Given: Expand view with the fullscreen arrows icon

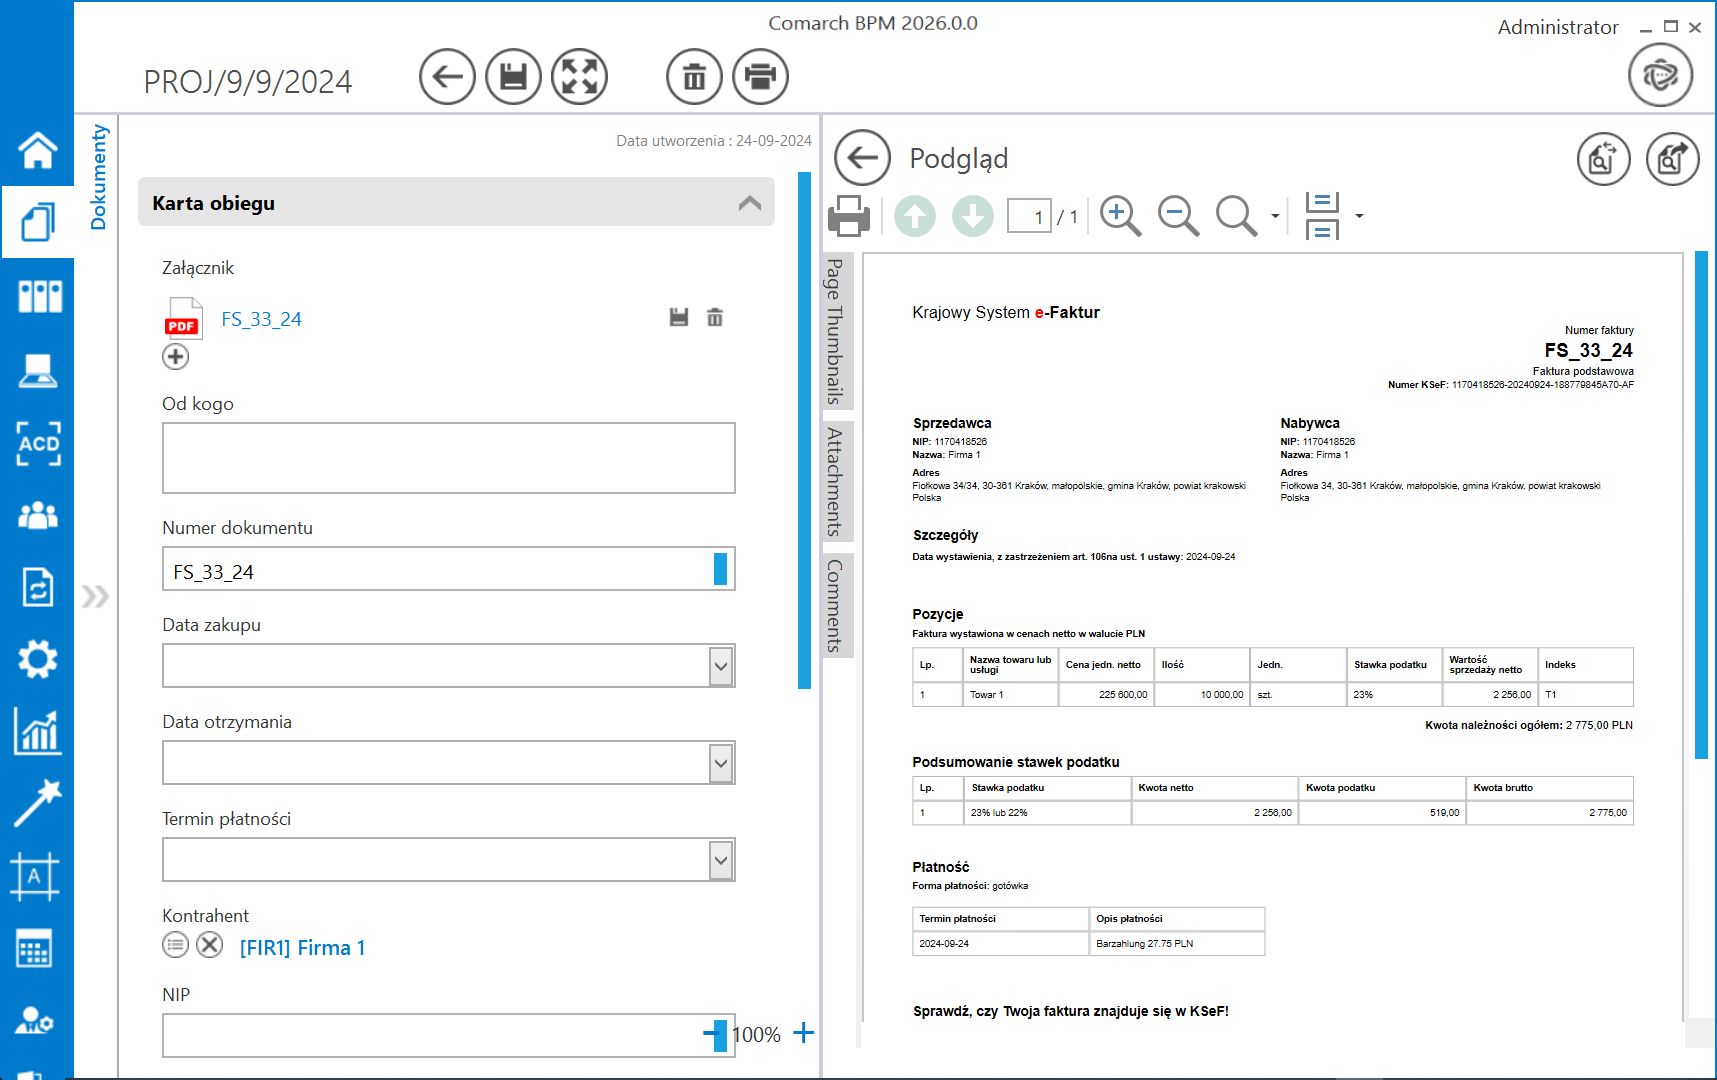Looking at the screenshot, I should click(579, 77).
